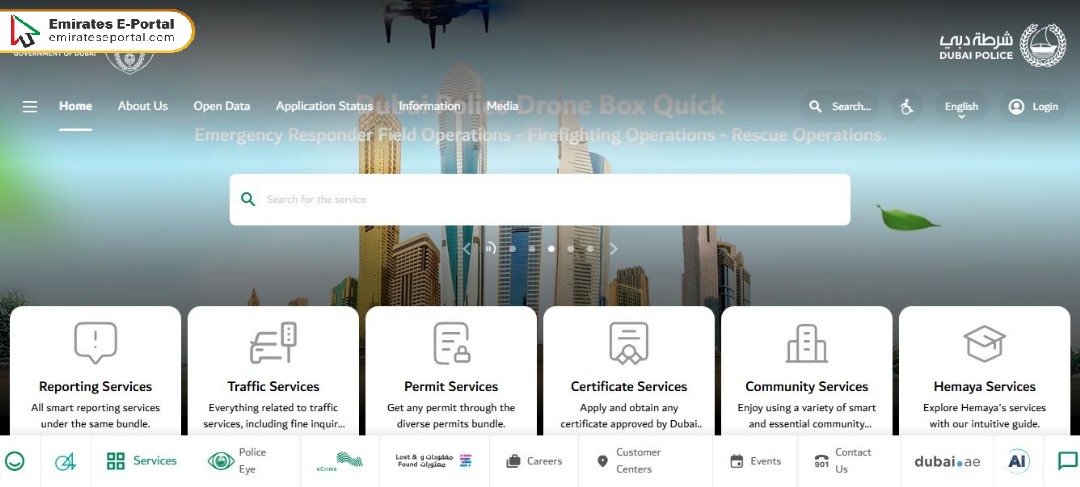Pause the banner slideshow
The height and width of the screenshot is (487, 1080).
490,249
